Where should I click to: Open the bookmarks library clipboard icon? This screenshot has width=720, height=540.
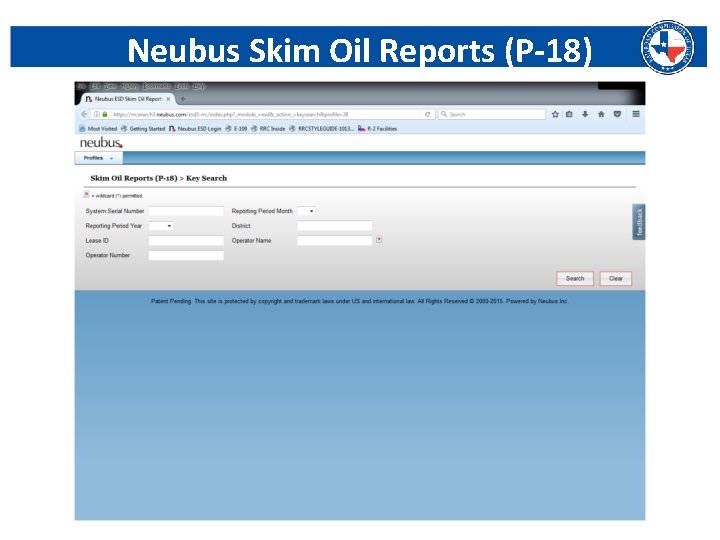569,114
